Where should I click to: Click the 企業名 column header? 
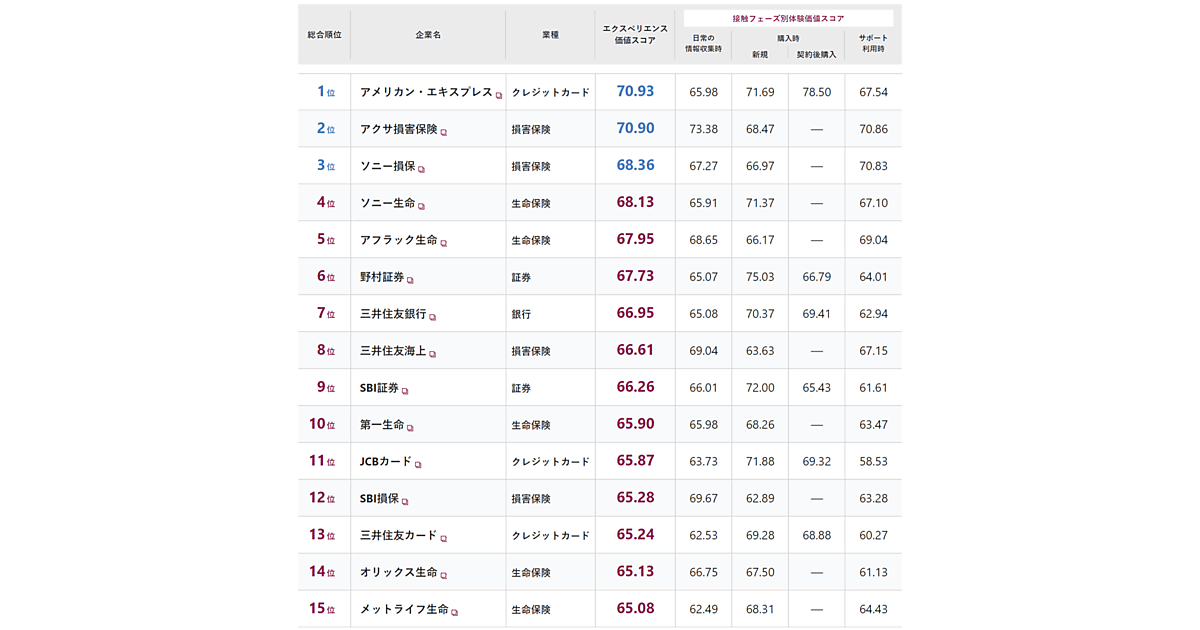tap(428, 34)
